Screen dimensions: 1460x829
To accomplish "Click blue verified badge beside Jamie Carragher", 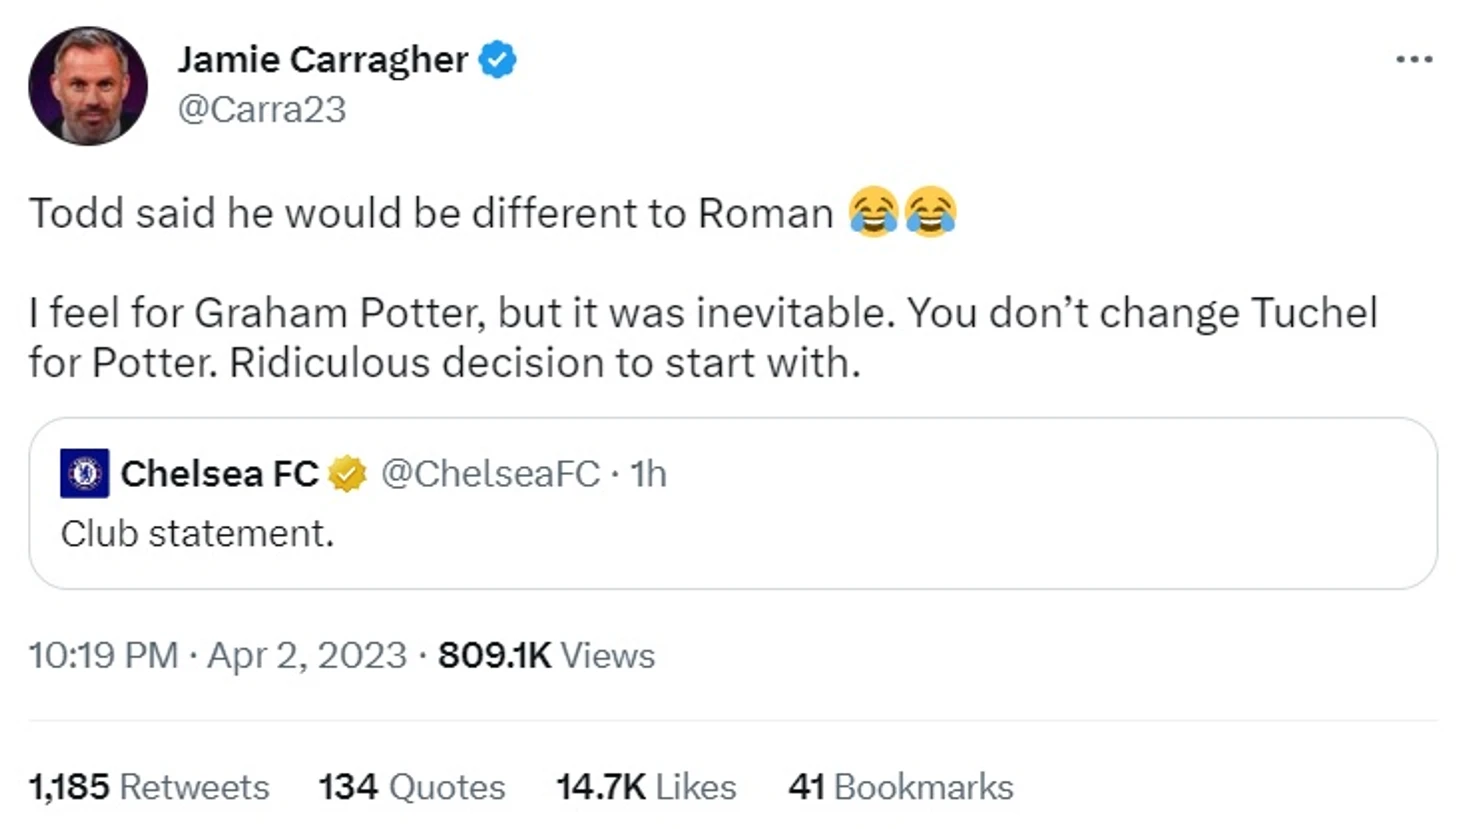I will pyautogui.click(x=497, y=60).
